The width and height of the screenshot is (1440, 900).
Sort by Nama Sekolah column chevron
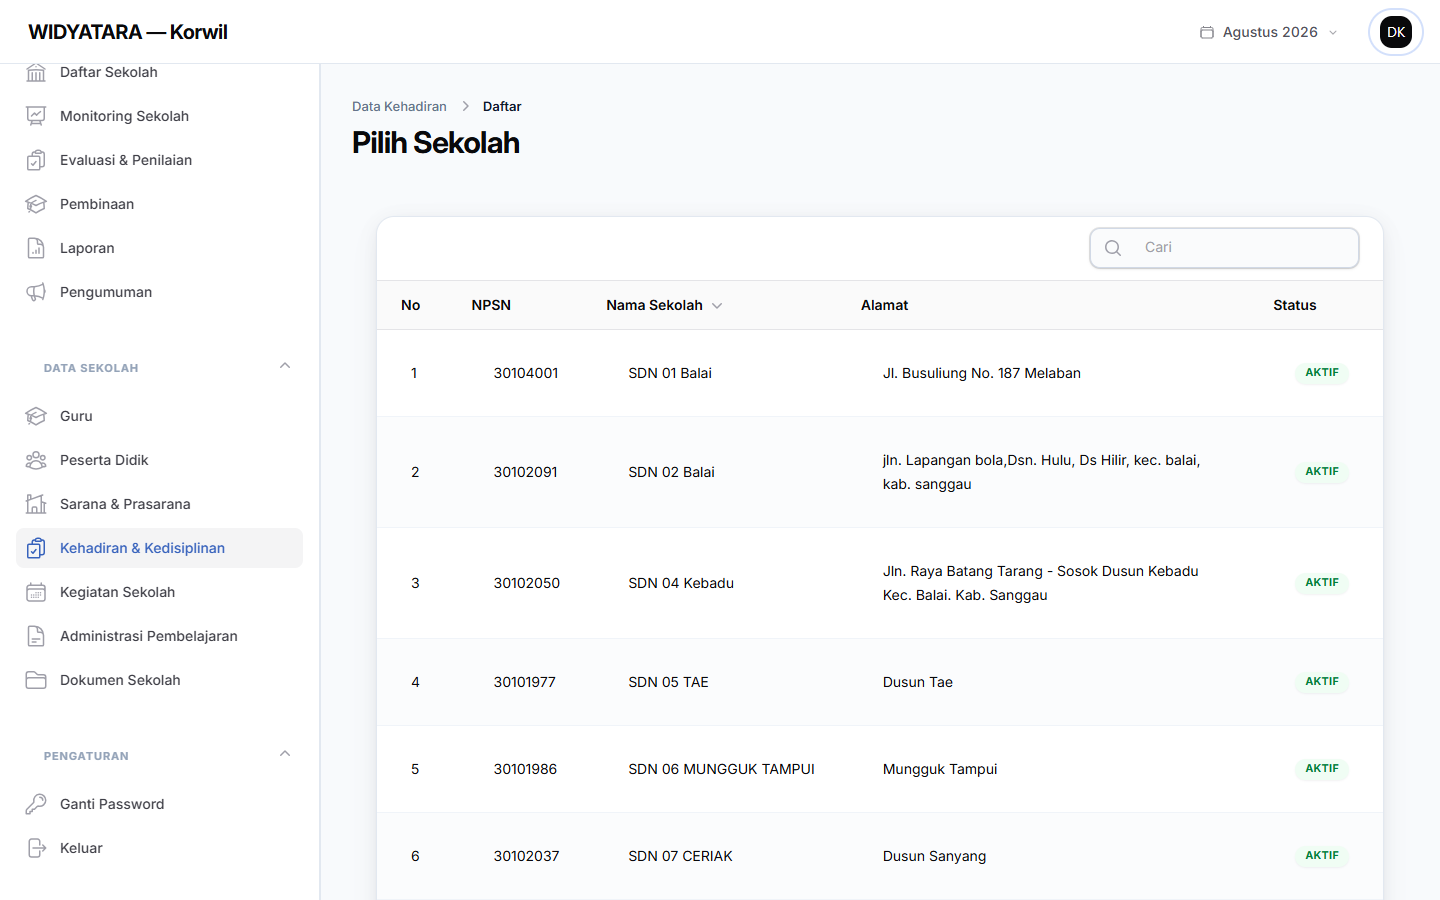pyautogui.click(x=717, y=306)
